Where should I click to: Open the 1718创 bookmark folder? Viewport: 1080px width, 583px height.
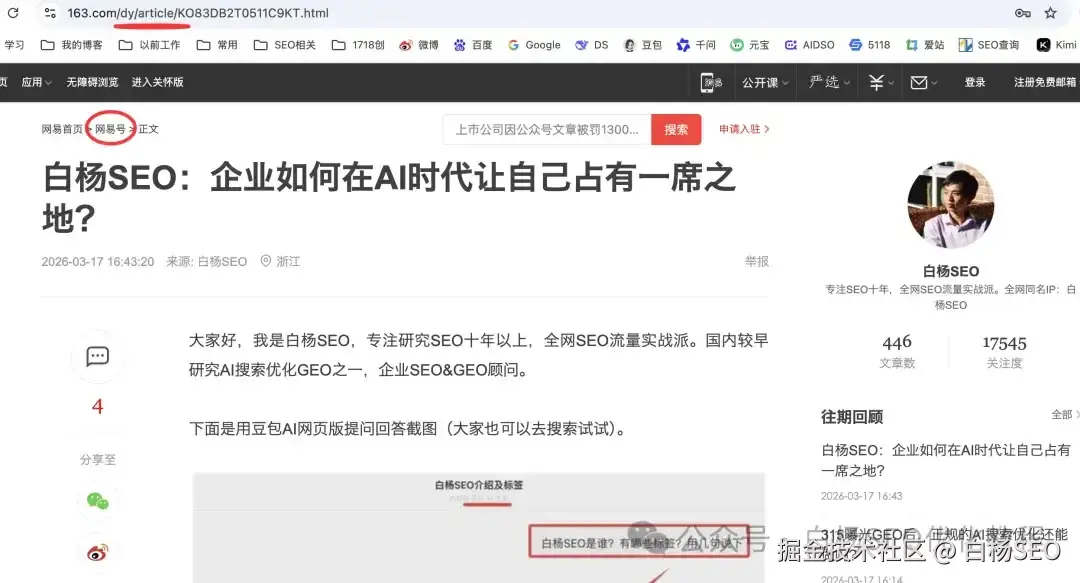tap(358, 45)
